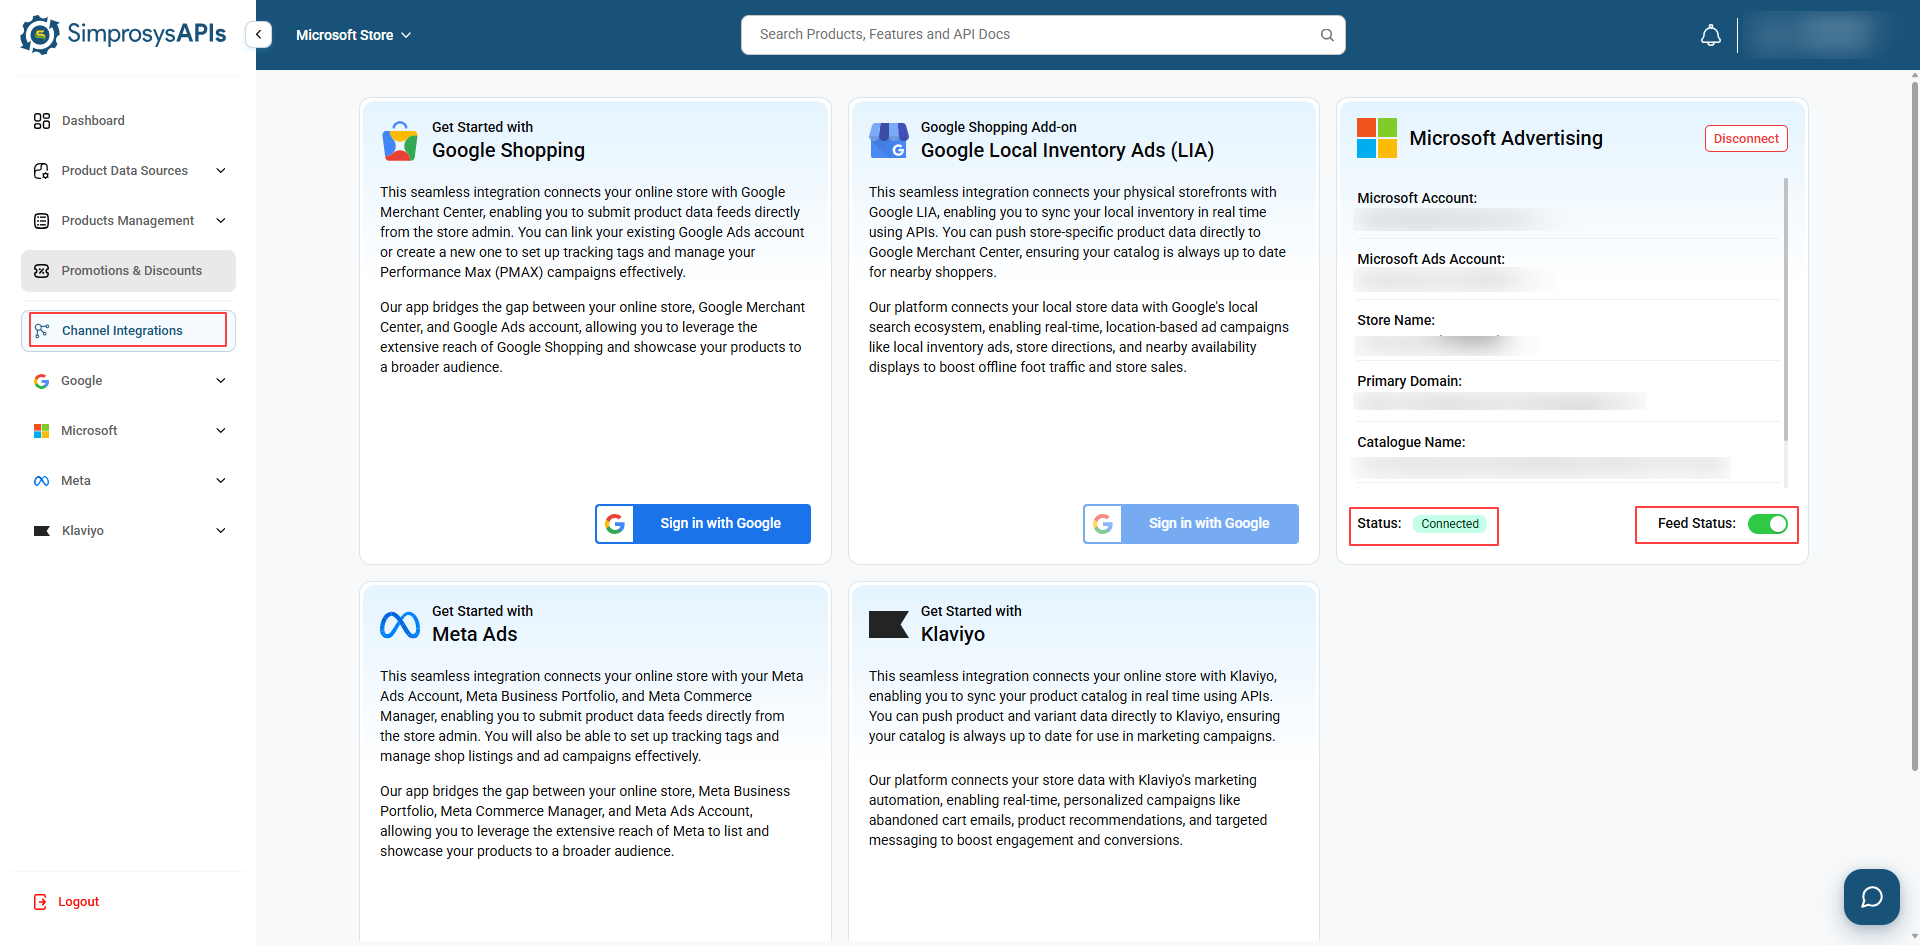
Task: Click the Microsoft logo in the sidebar
Action: tap(42, 431)
